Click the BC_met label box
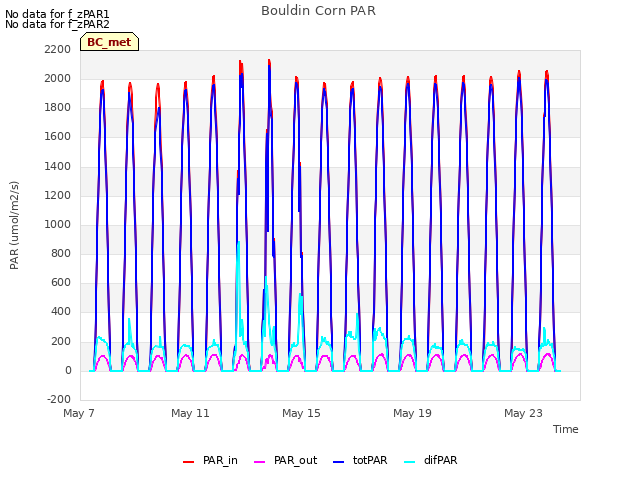 pos(109,42)
